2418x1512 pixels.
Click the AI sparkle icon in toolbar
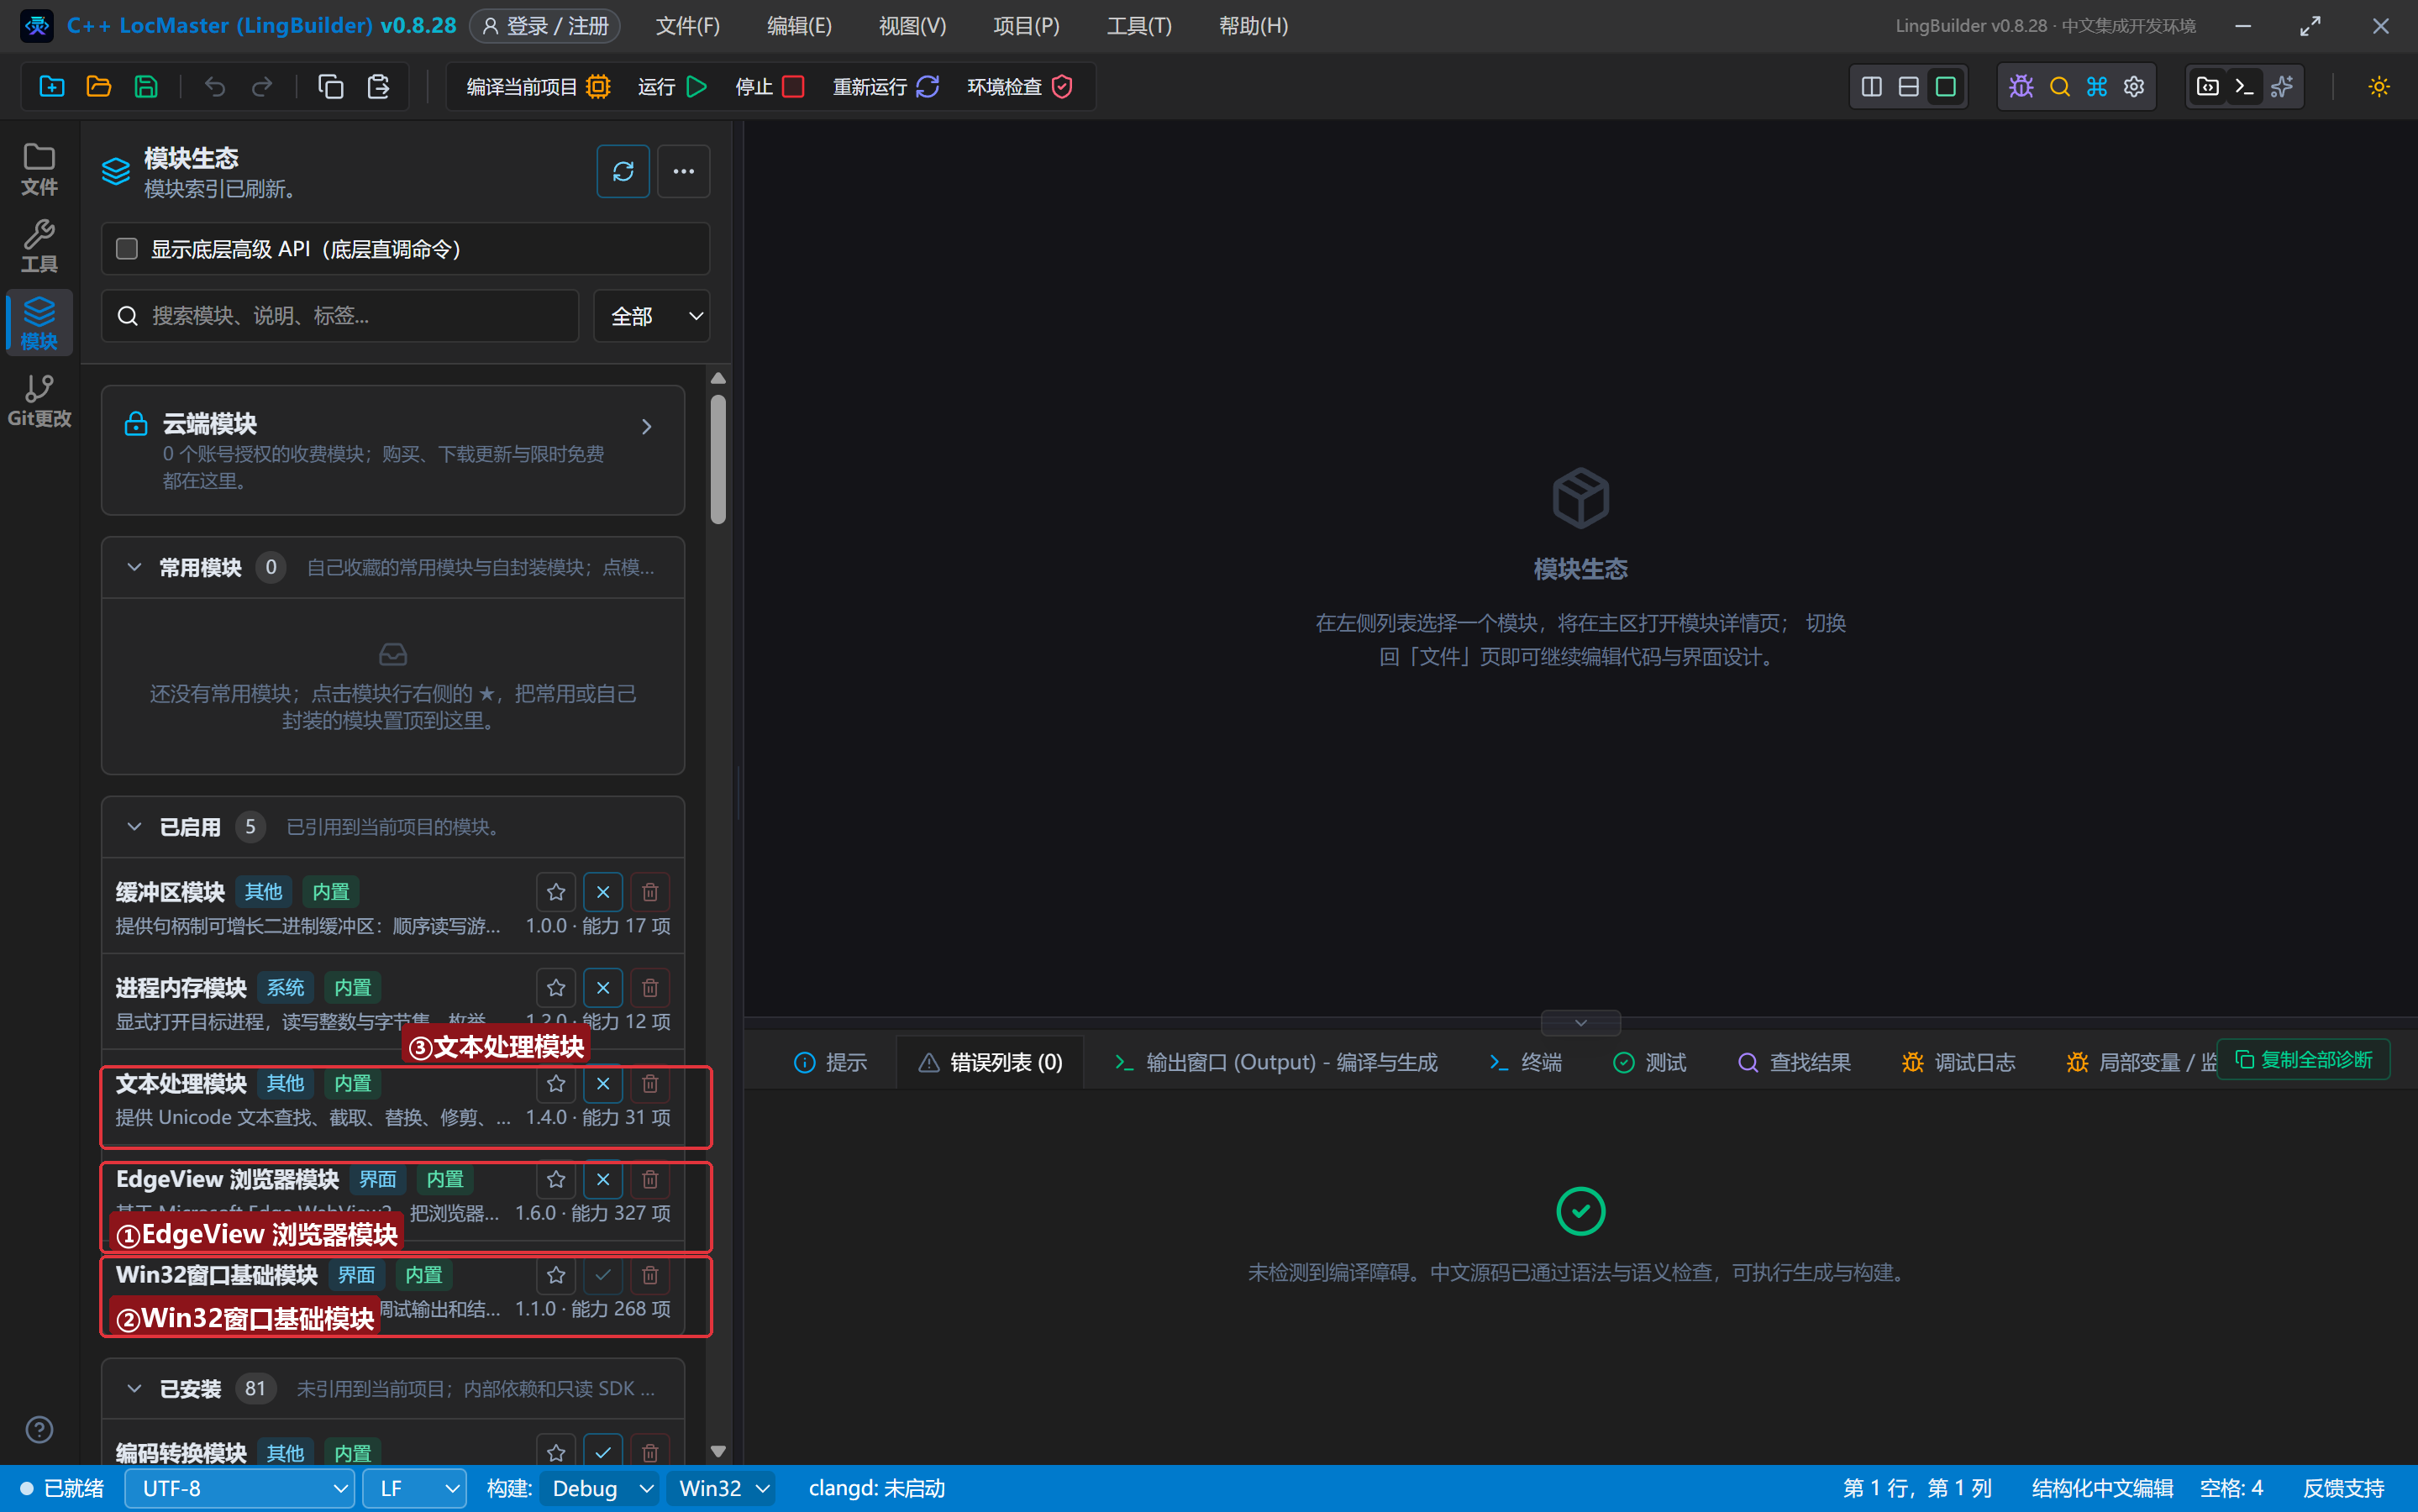pos(2281,87)
